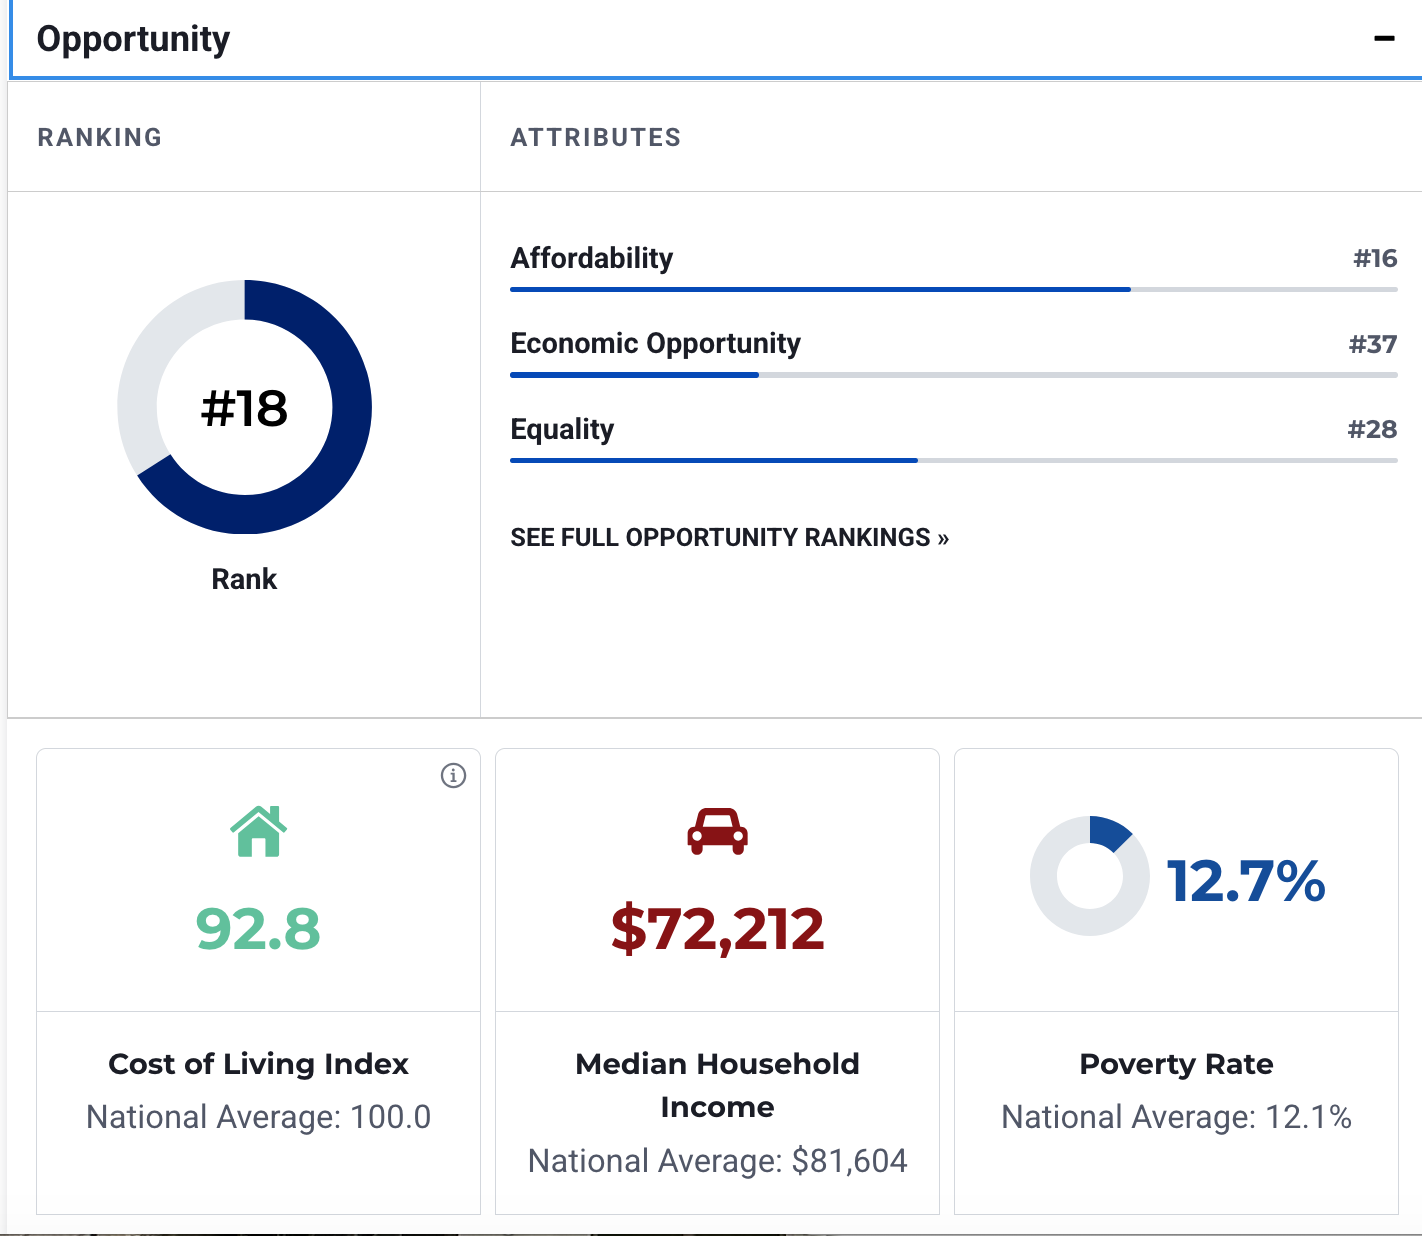Select the Economic Opportunity attribute label
1422x1236 pixels.
tap(655, 343)
